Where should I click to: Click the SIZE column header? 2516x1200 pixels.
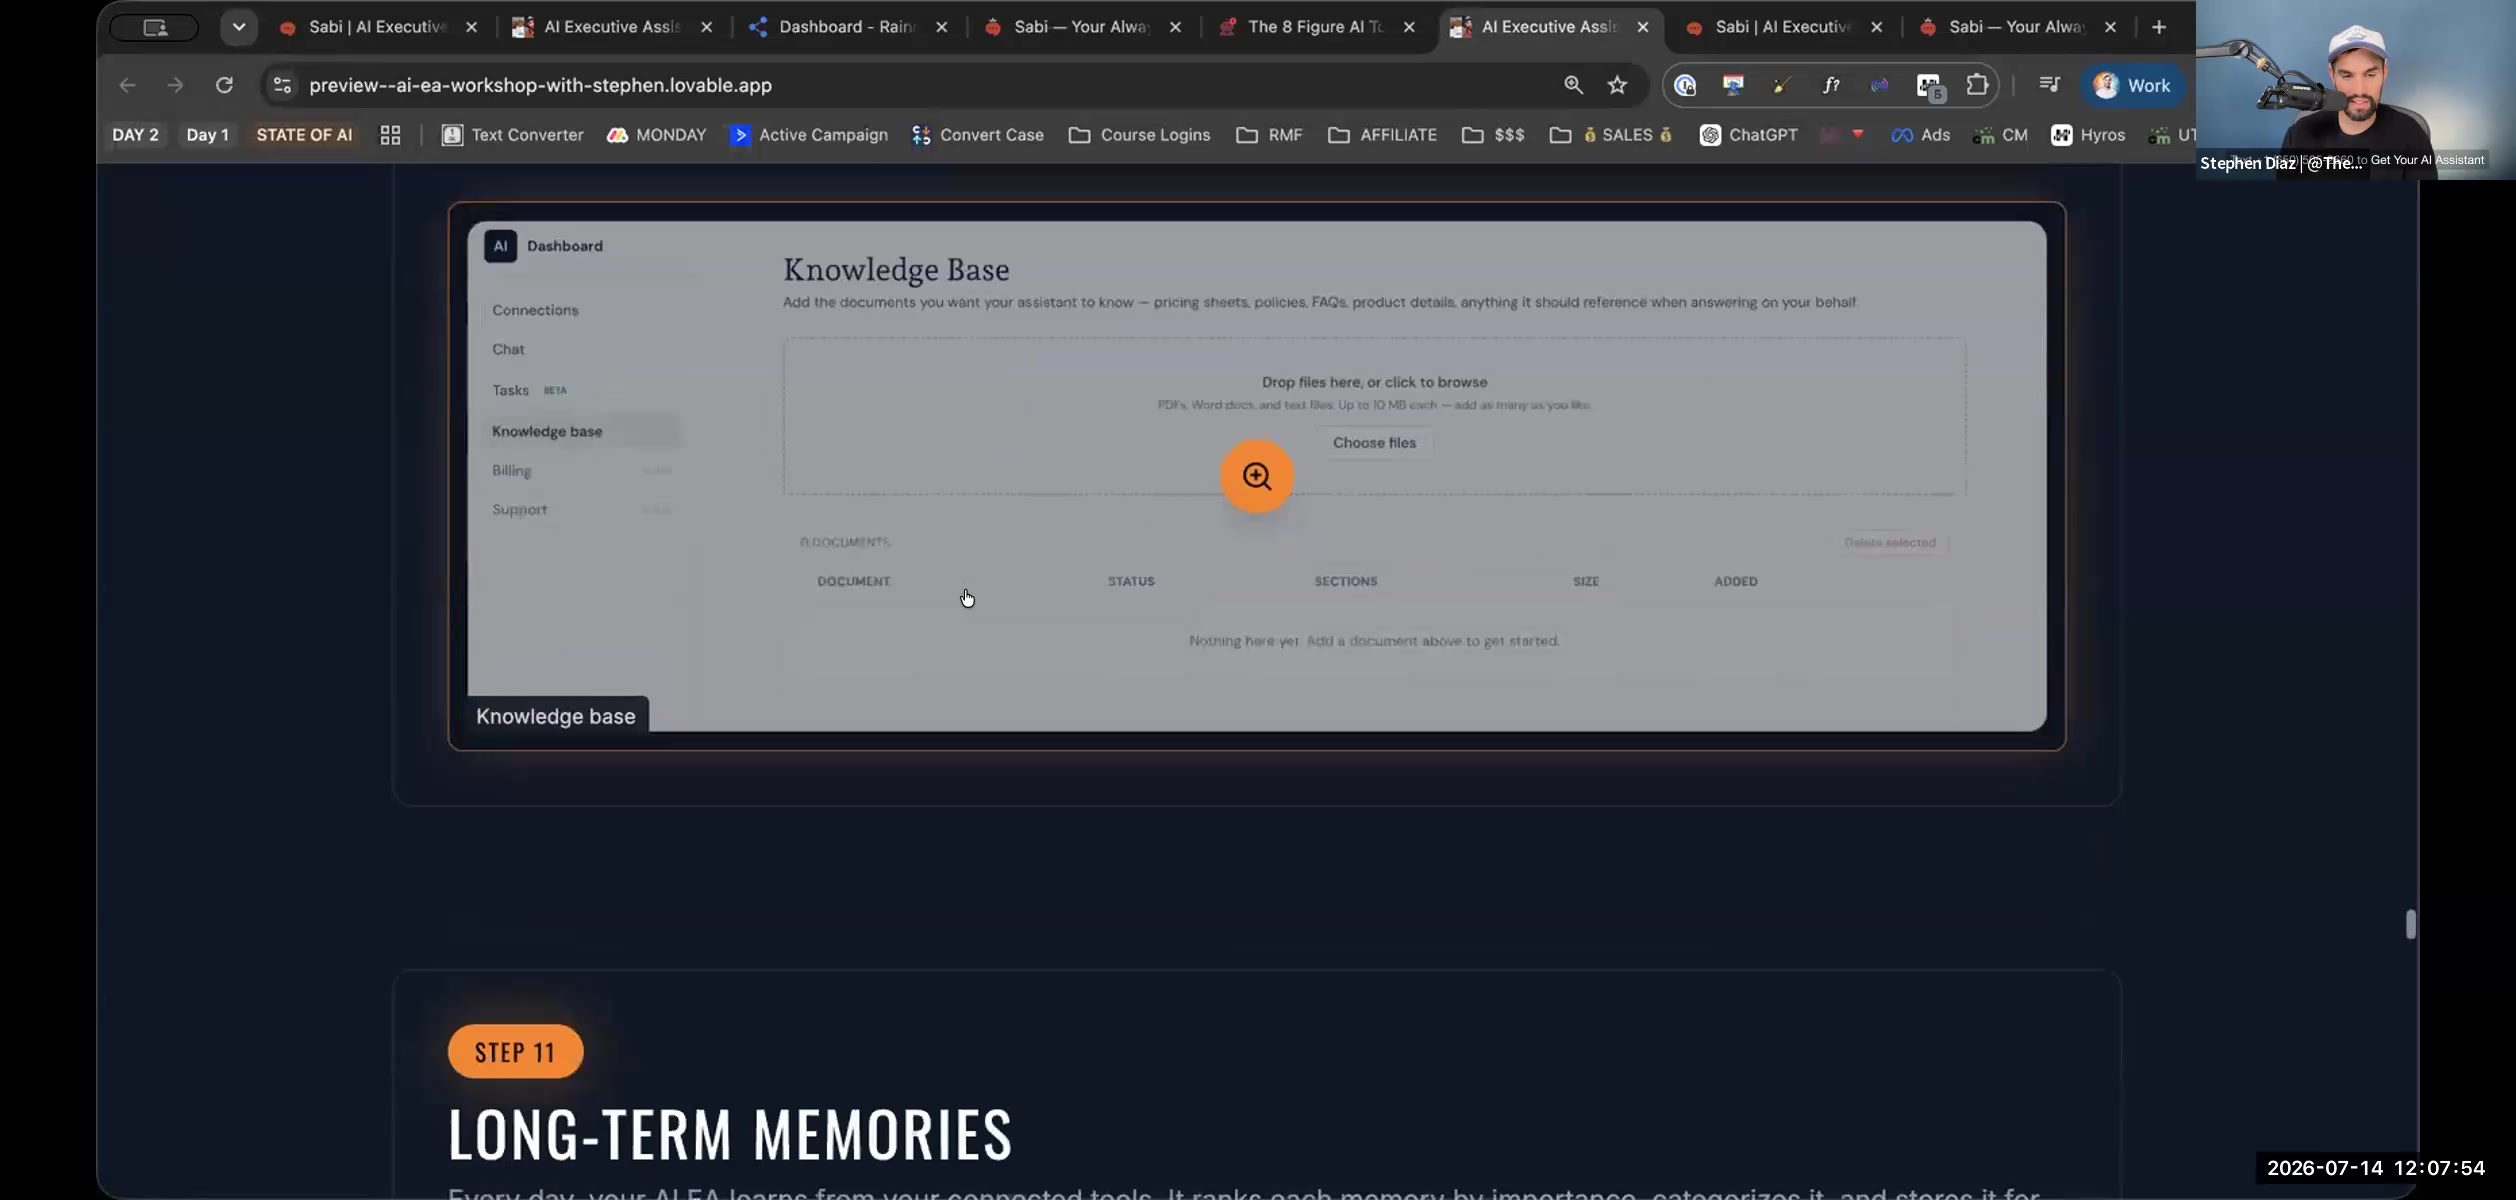click(1586, 581)
